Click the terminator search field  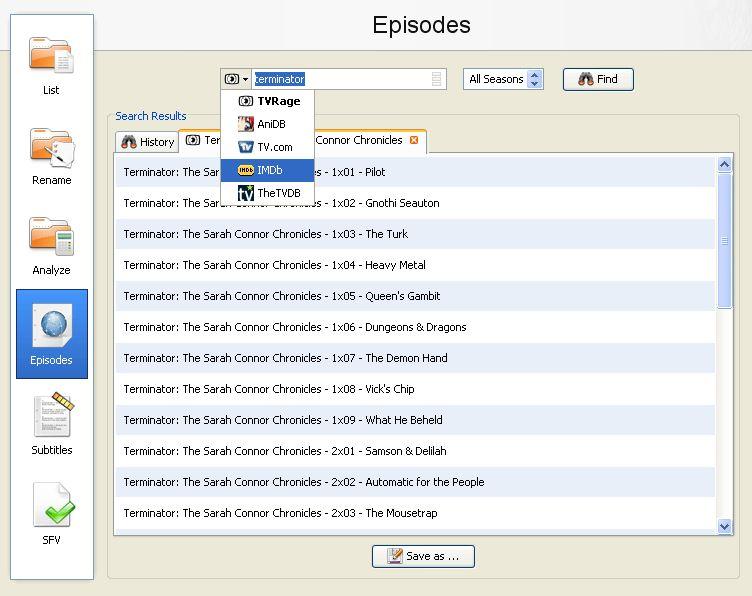341,79
